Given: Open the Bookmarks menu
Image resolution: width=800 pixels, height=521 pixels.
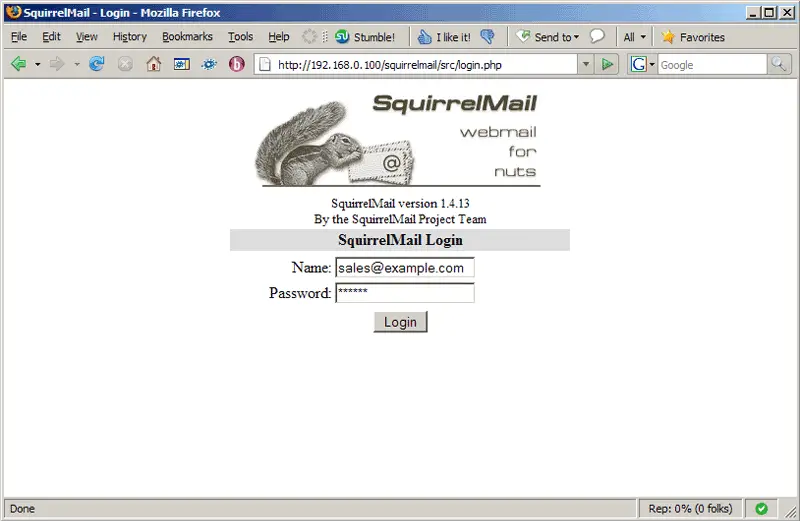Looking at the screenshot, I should 187,37.
